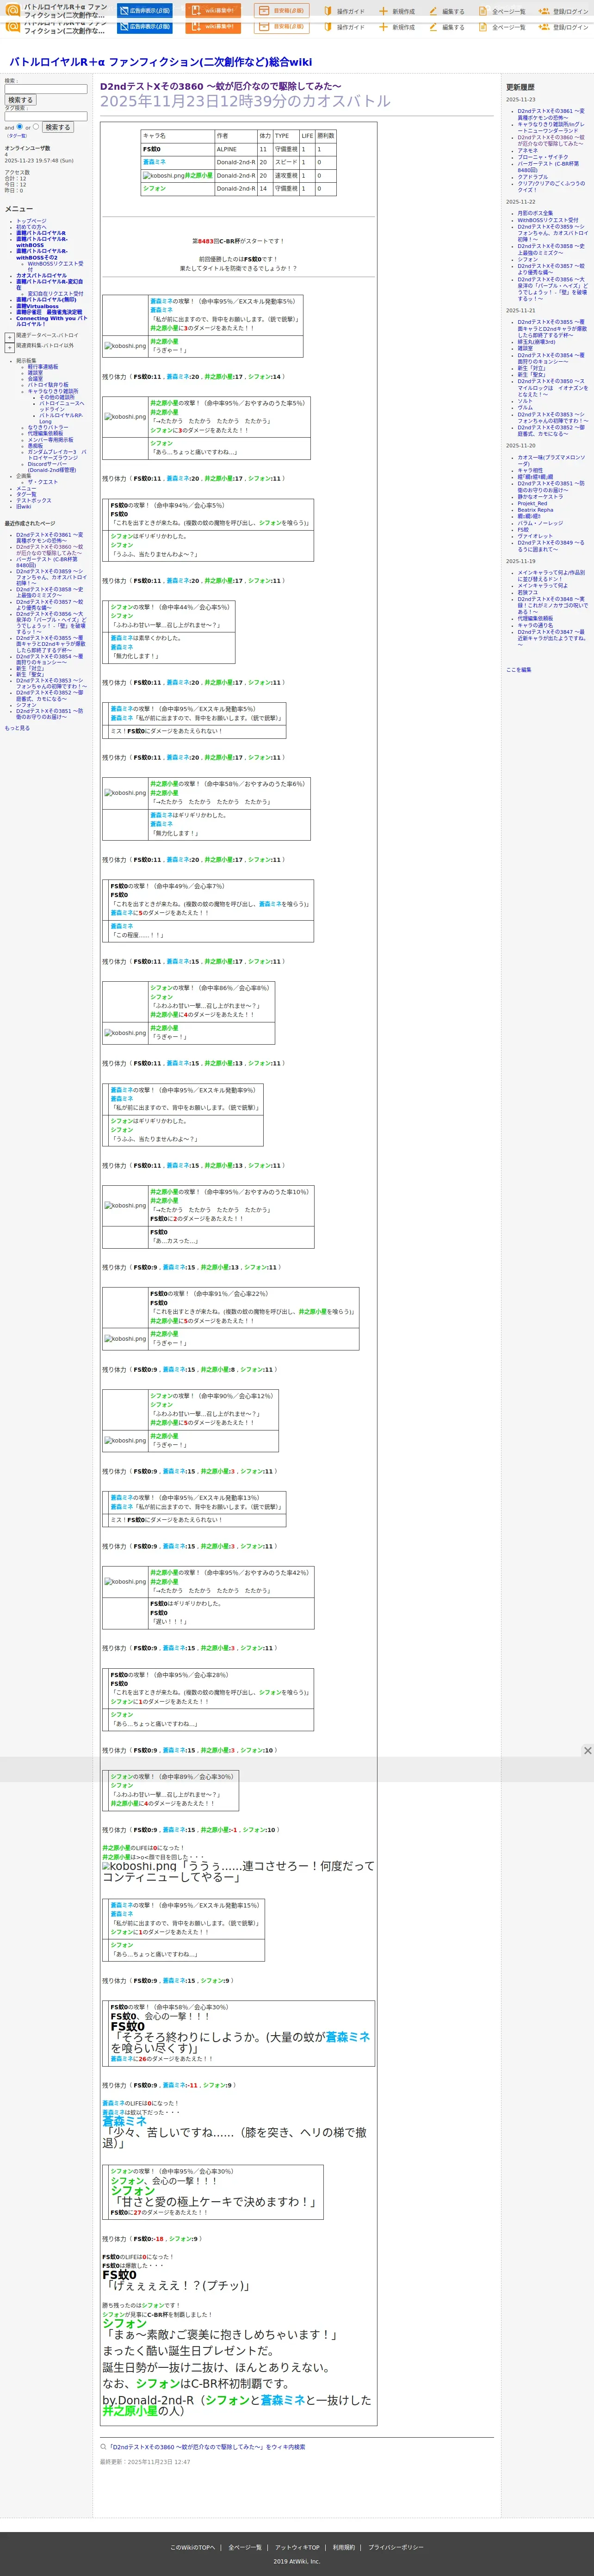Image resolution: width=594 pixels, height=2576 pixels.
Task: Open 直轄Virtualboss menu link
Action: (37, 306)
